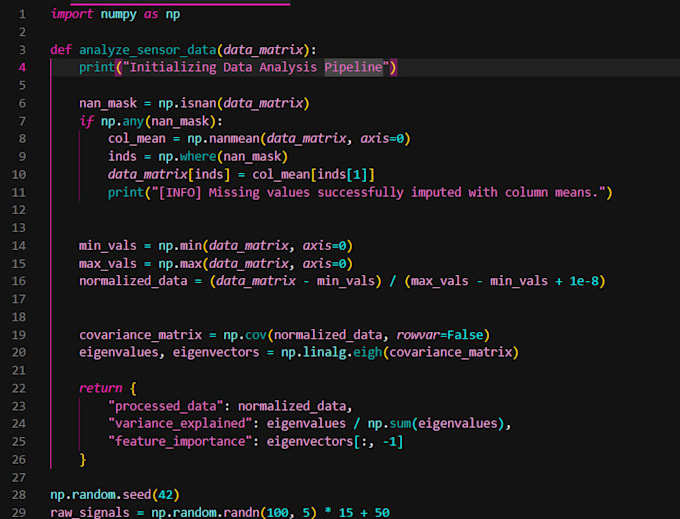Screen dimensions: 680x519
Task: Click the word 'Initializing' in the print string
Action: pyautogui.click(x=173, y=68)
